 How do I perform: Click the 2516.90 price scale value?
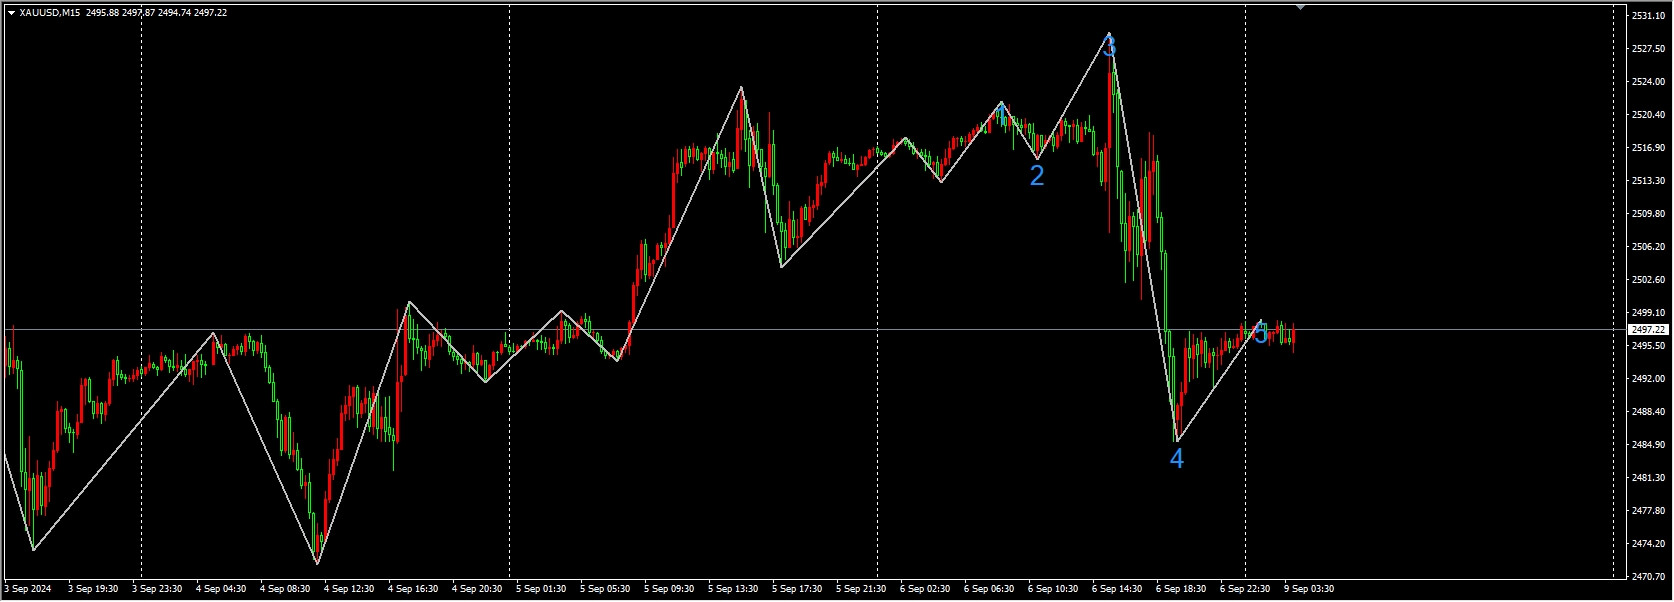point(1648,148)
